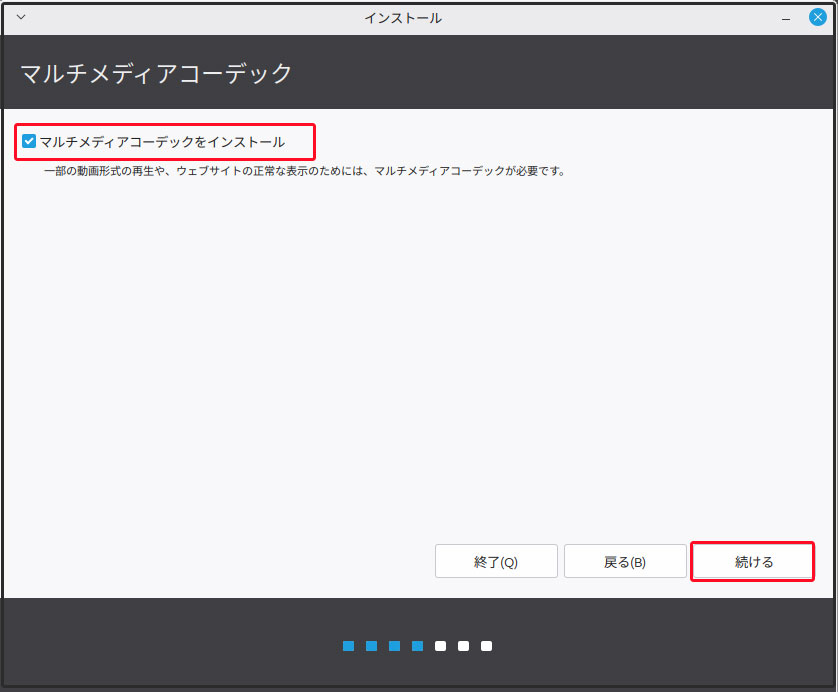
Task: Minimize the インストール window
Action: 786,19
